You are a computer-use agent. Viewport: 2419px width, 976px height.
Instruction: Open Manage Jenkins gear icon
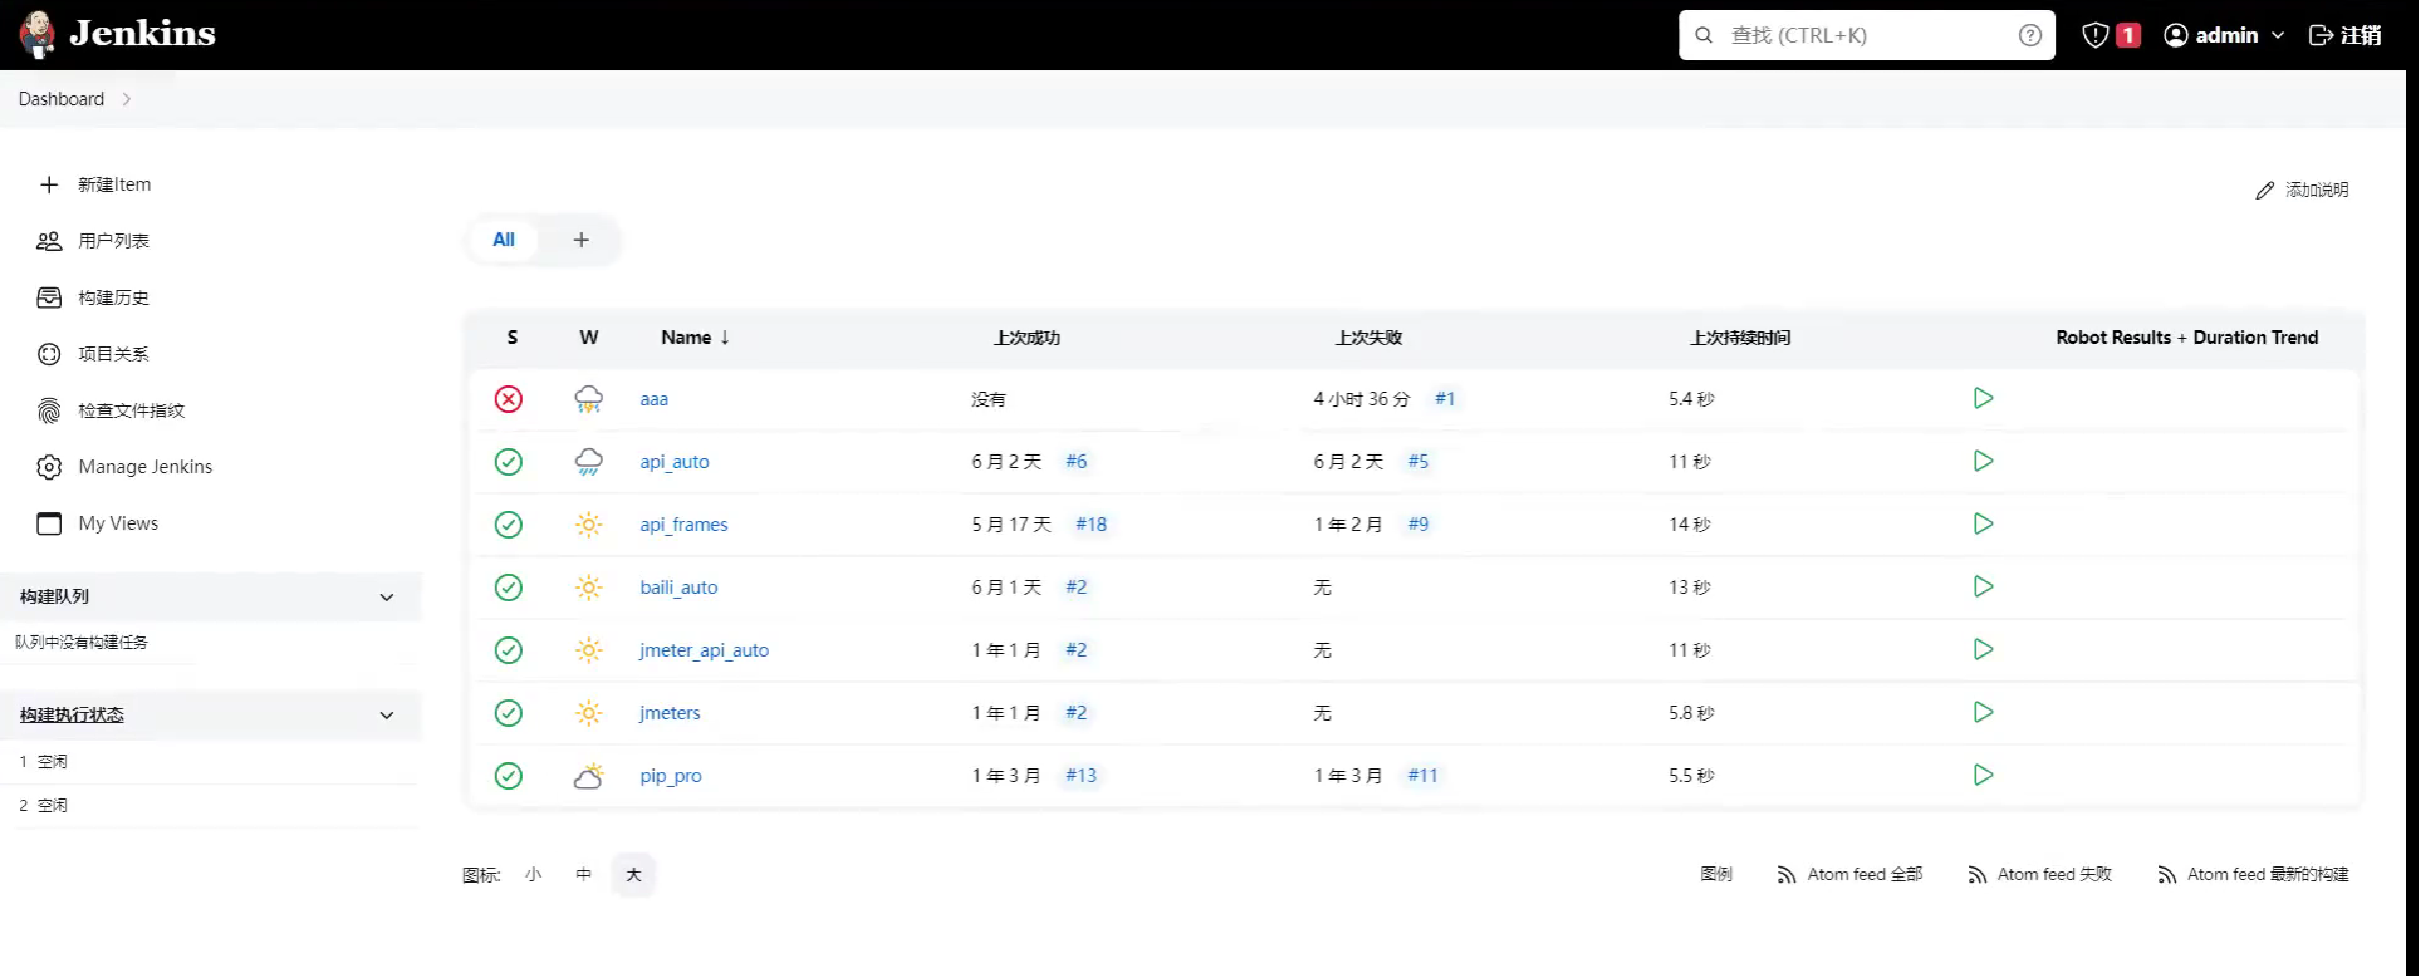[49, 467]
